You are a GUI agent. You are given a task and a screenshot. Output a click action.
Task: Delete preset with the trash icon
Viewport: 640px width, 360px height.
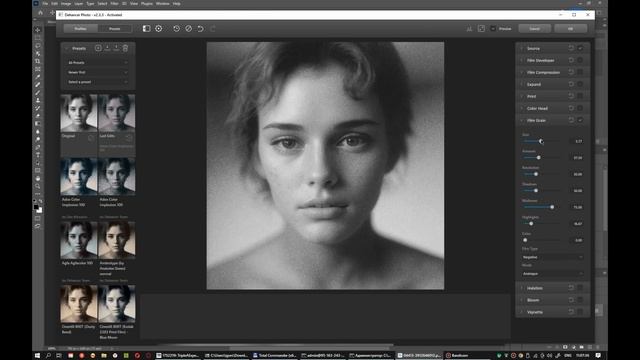tap(125, 48)
